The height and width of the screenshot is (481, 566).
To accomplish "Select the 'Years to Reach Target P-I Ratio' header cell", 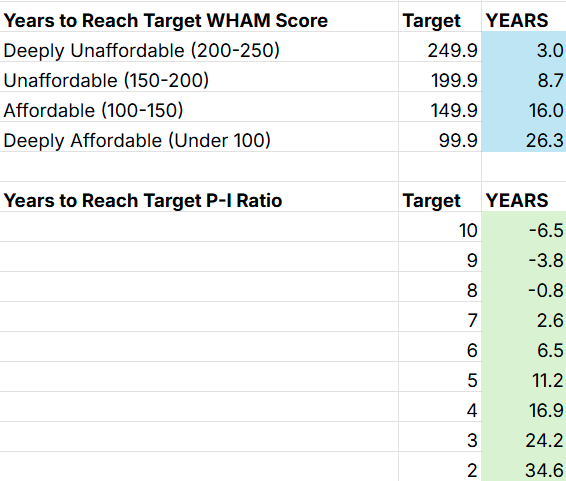I will (199, 197).
